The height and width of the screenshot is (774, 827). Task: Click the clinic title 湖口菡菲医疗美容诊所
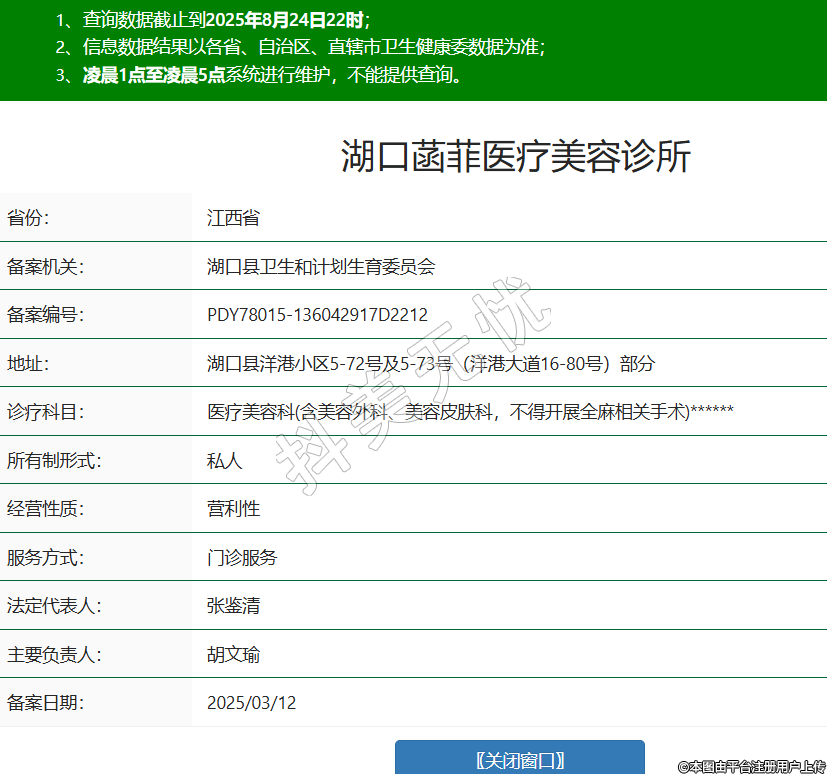(x=515, y=157)
